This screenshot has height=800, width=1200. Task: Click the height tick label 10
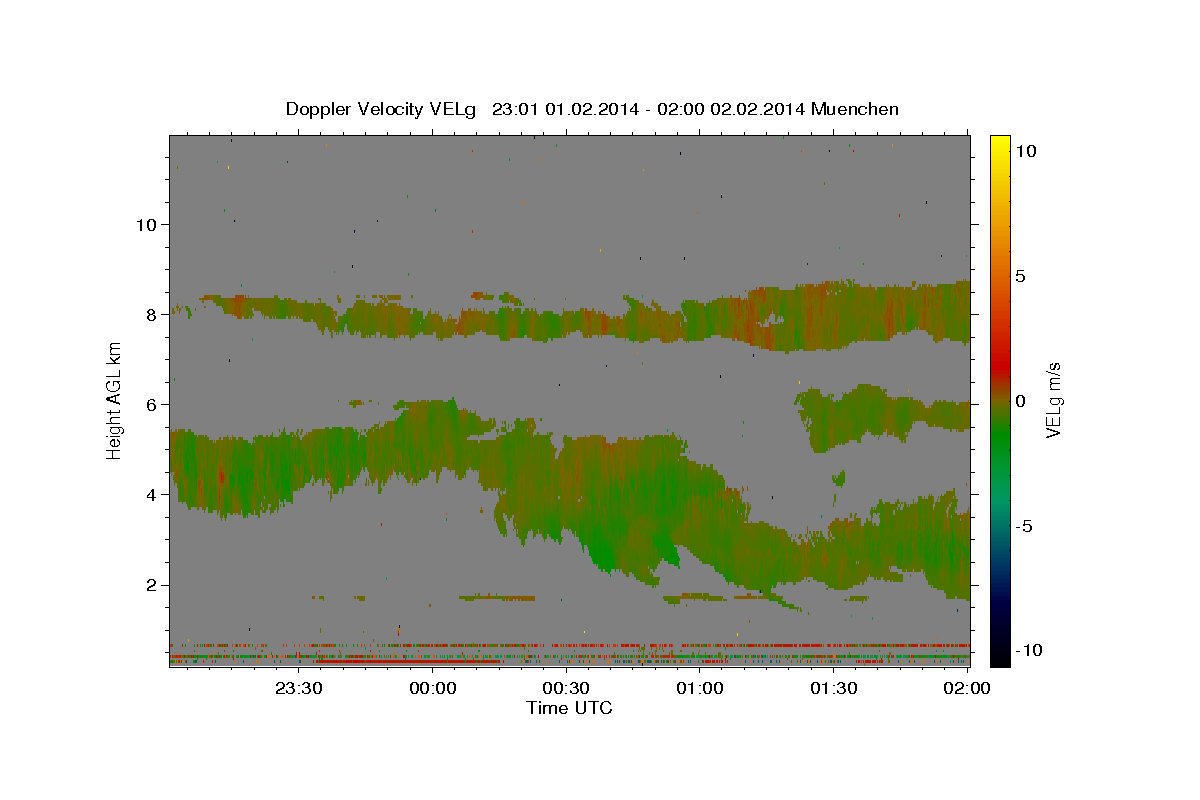pos(145,224)
